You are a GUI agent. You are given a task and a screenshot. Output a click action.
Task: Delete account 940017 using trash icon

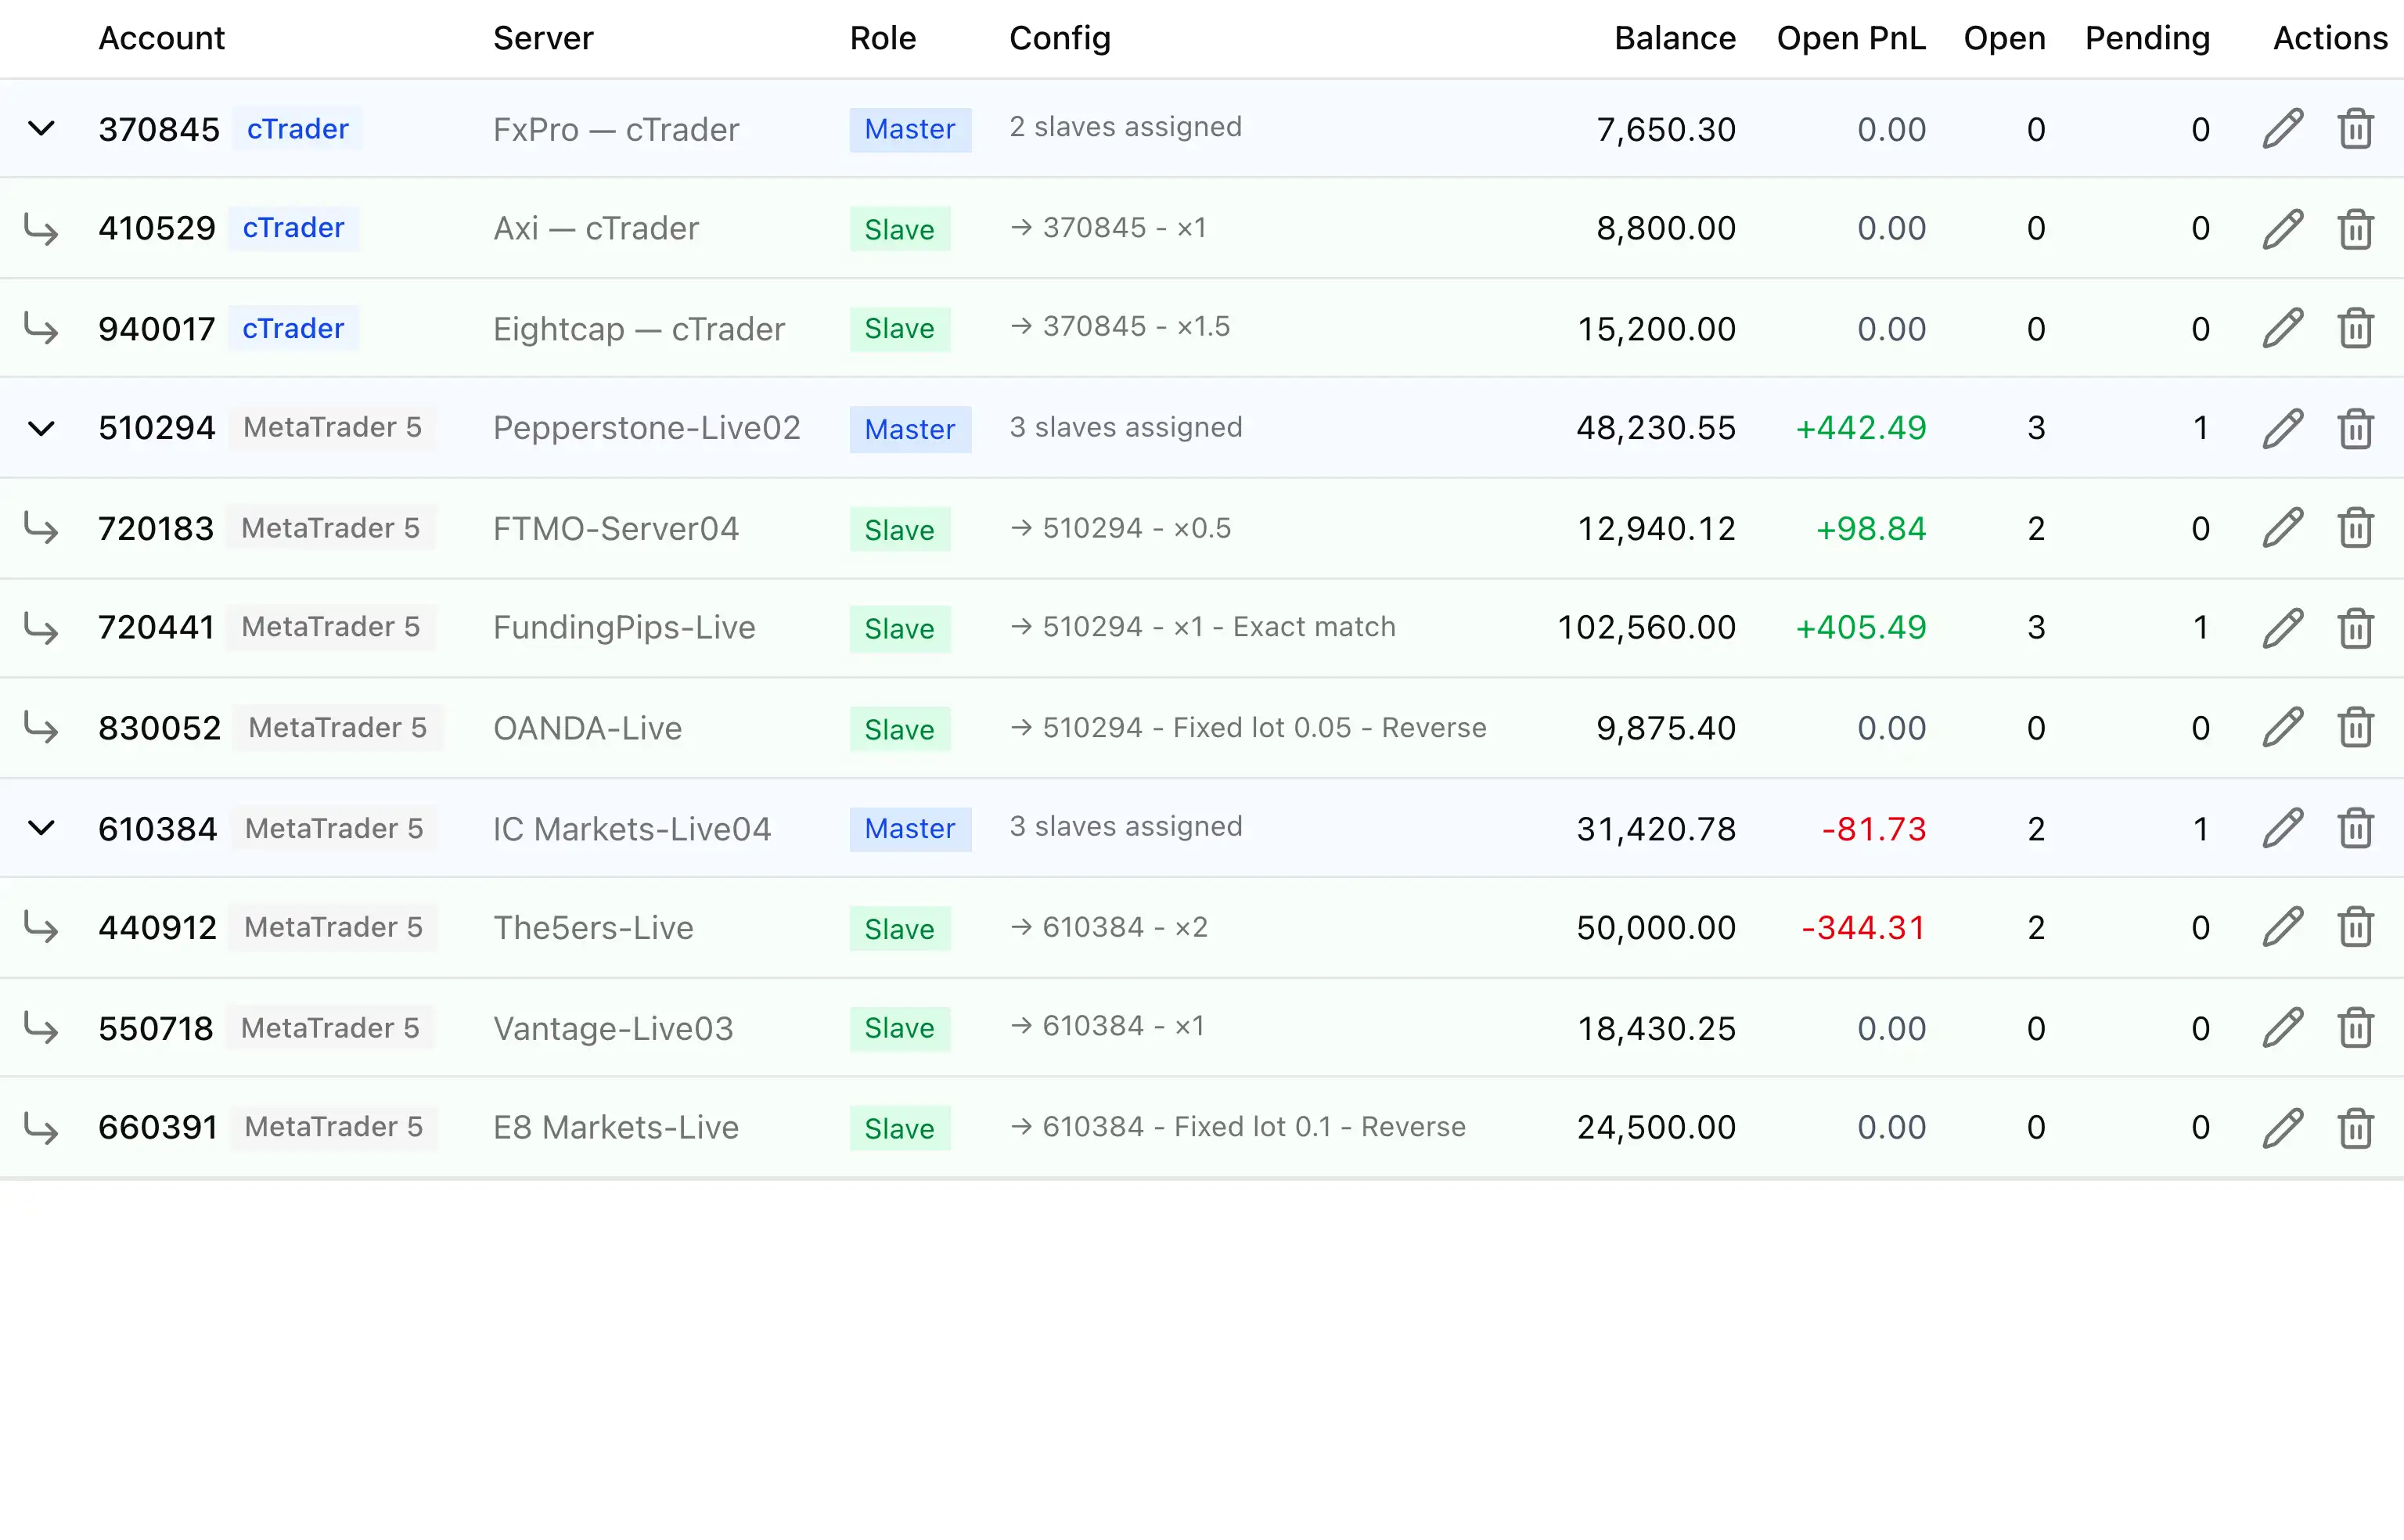[2356, 328]
